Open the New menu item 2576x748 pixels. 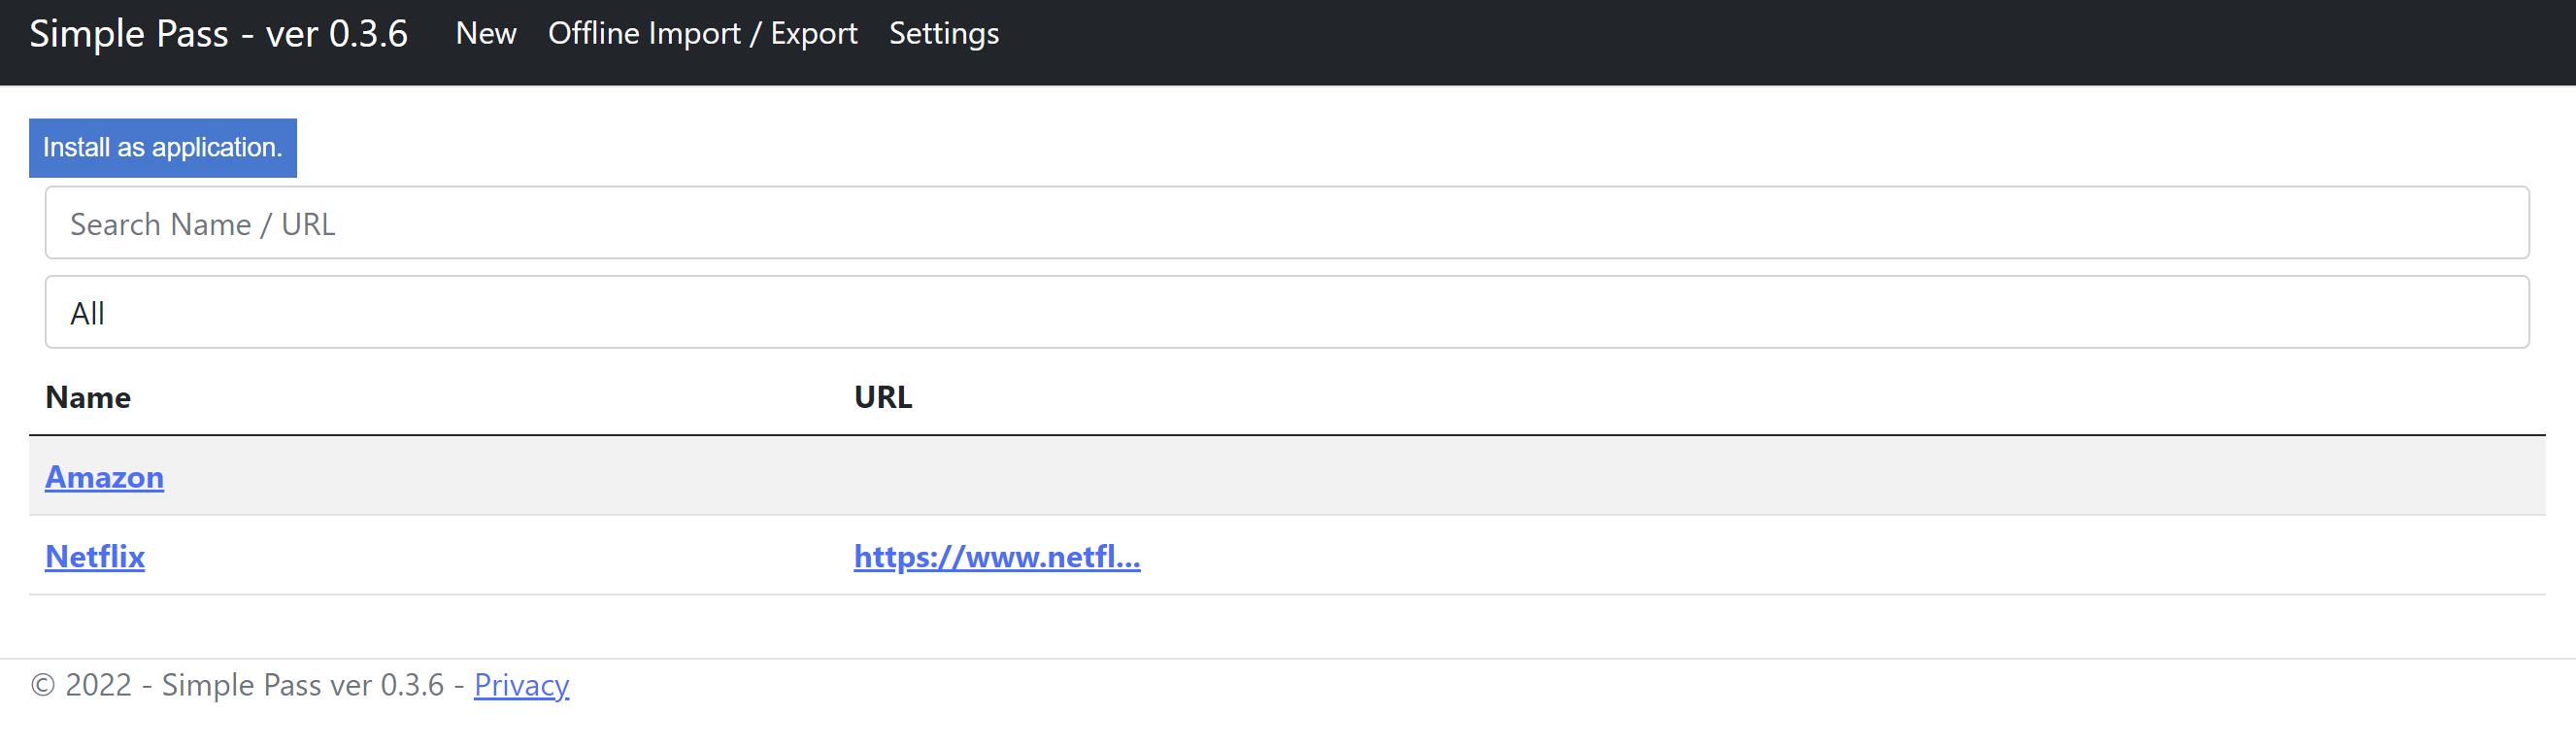coord(485,34)
